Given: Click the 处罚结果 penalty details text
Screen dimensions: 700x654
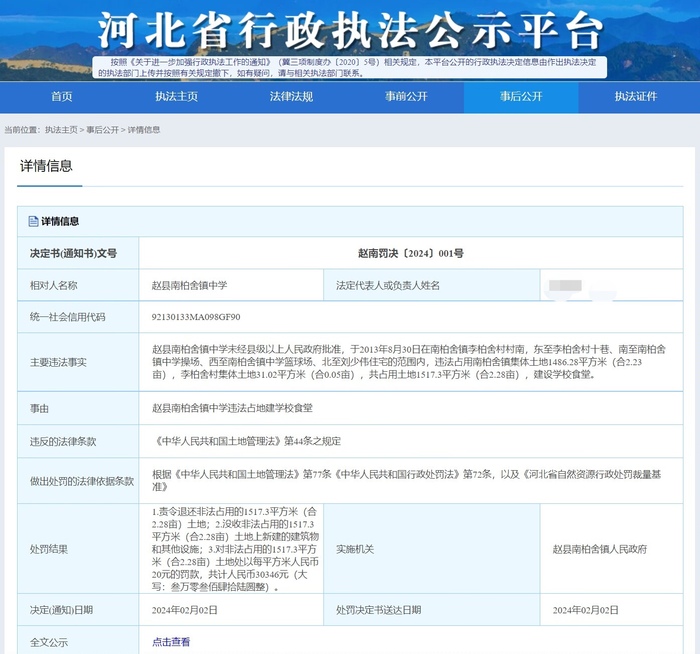Looking at the screenshot, I should coord(235,549).
